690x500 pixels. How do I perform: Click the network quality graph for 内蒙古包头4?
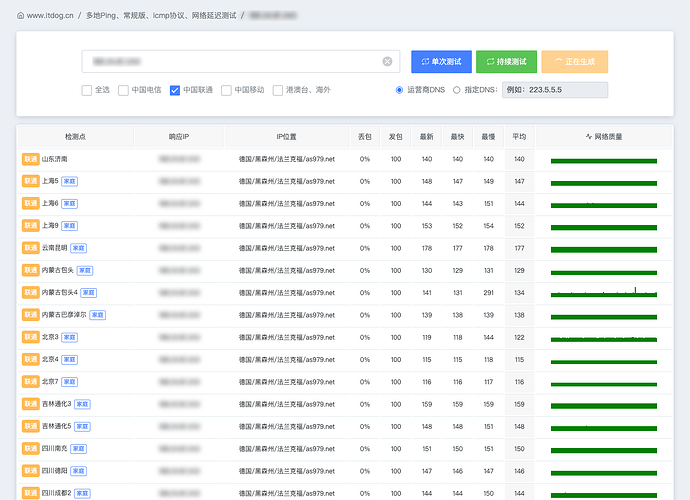click(x=604, y=292)
